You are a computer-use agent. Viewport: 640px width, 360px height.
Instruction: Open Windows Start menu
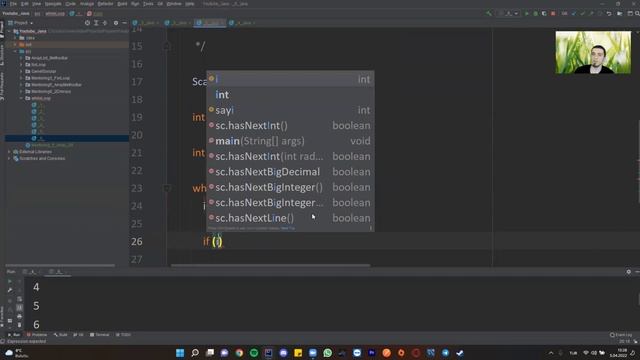(180, 353)
